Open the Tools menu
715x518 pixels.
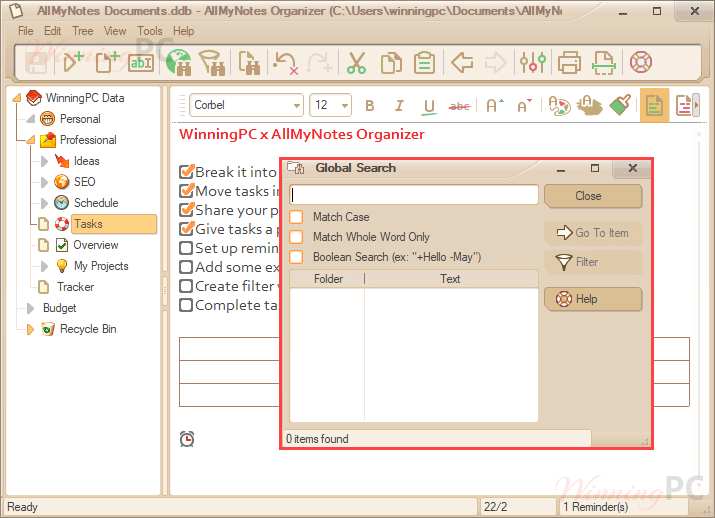pos(150,31)
